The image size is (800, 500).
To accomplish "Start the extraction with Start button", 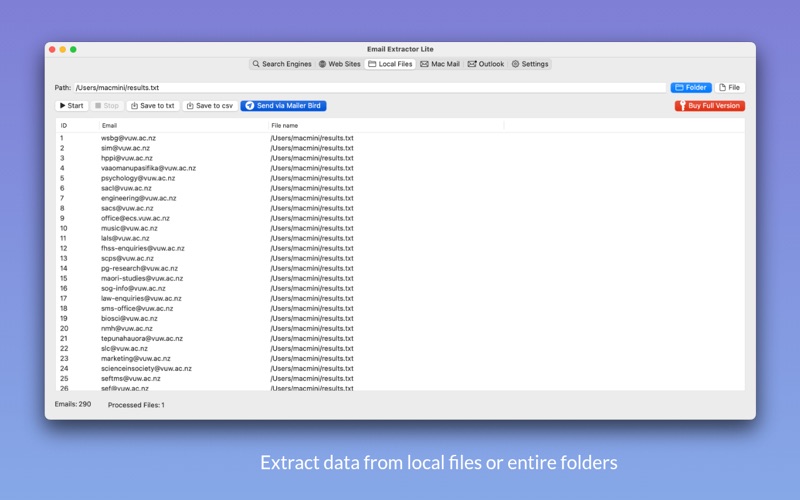I will (71, 106).
